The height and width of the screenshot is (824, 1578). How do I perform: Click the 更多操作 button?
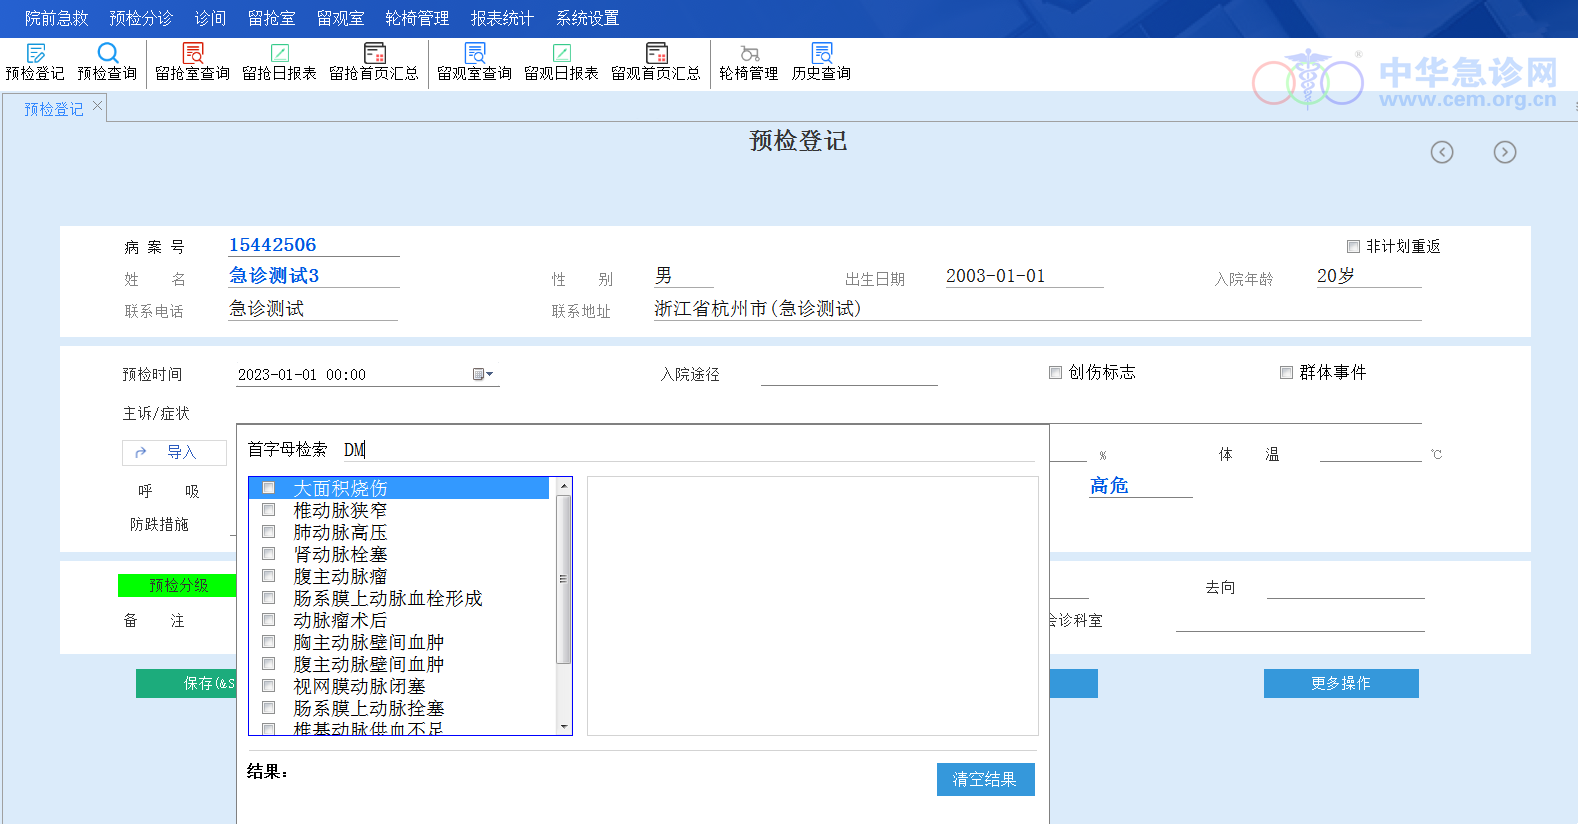[x=1340, y=683]
